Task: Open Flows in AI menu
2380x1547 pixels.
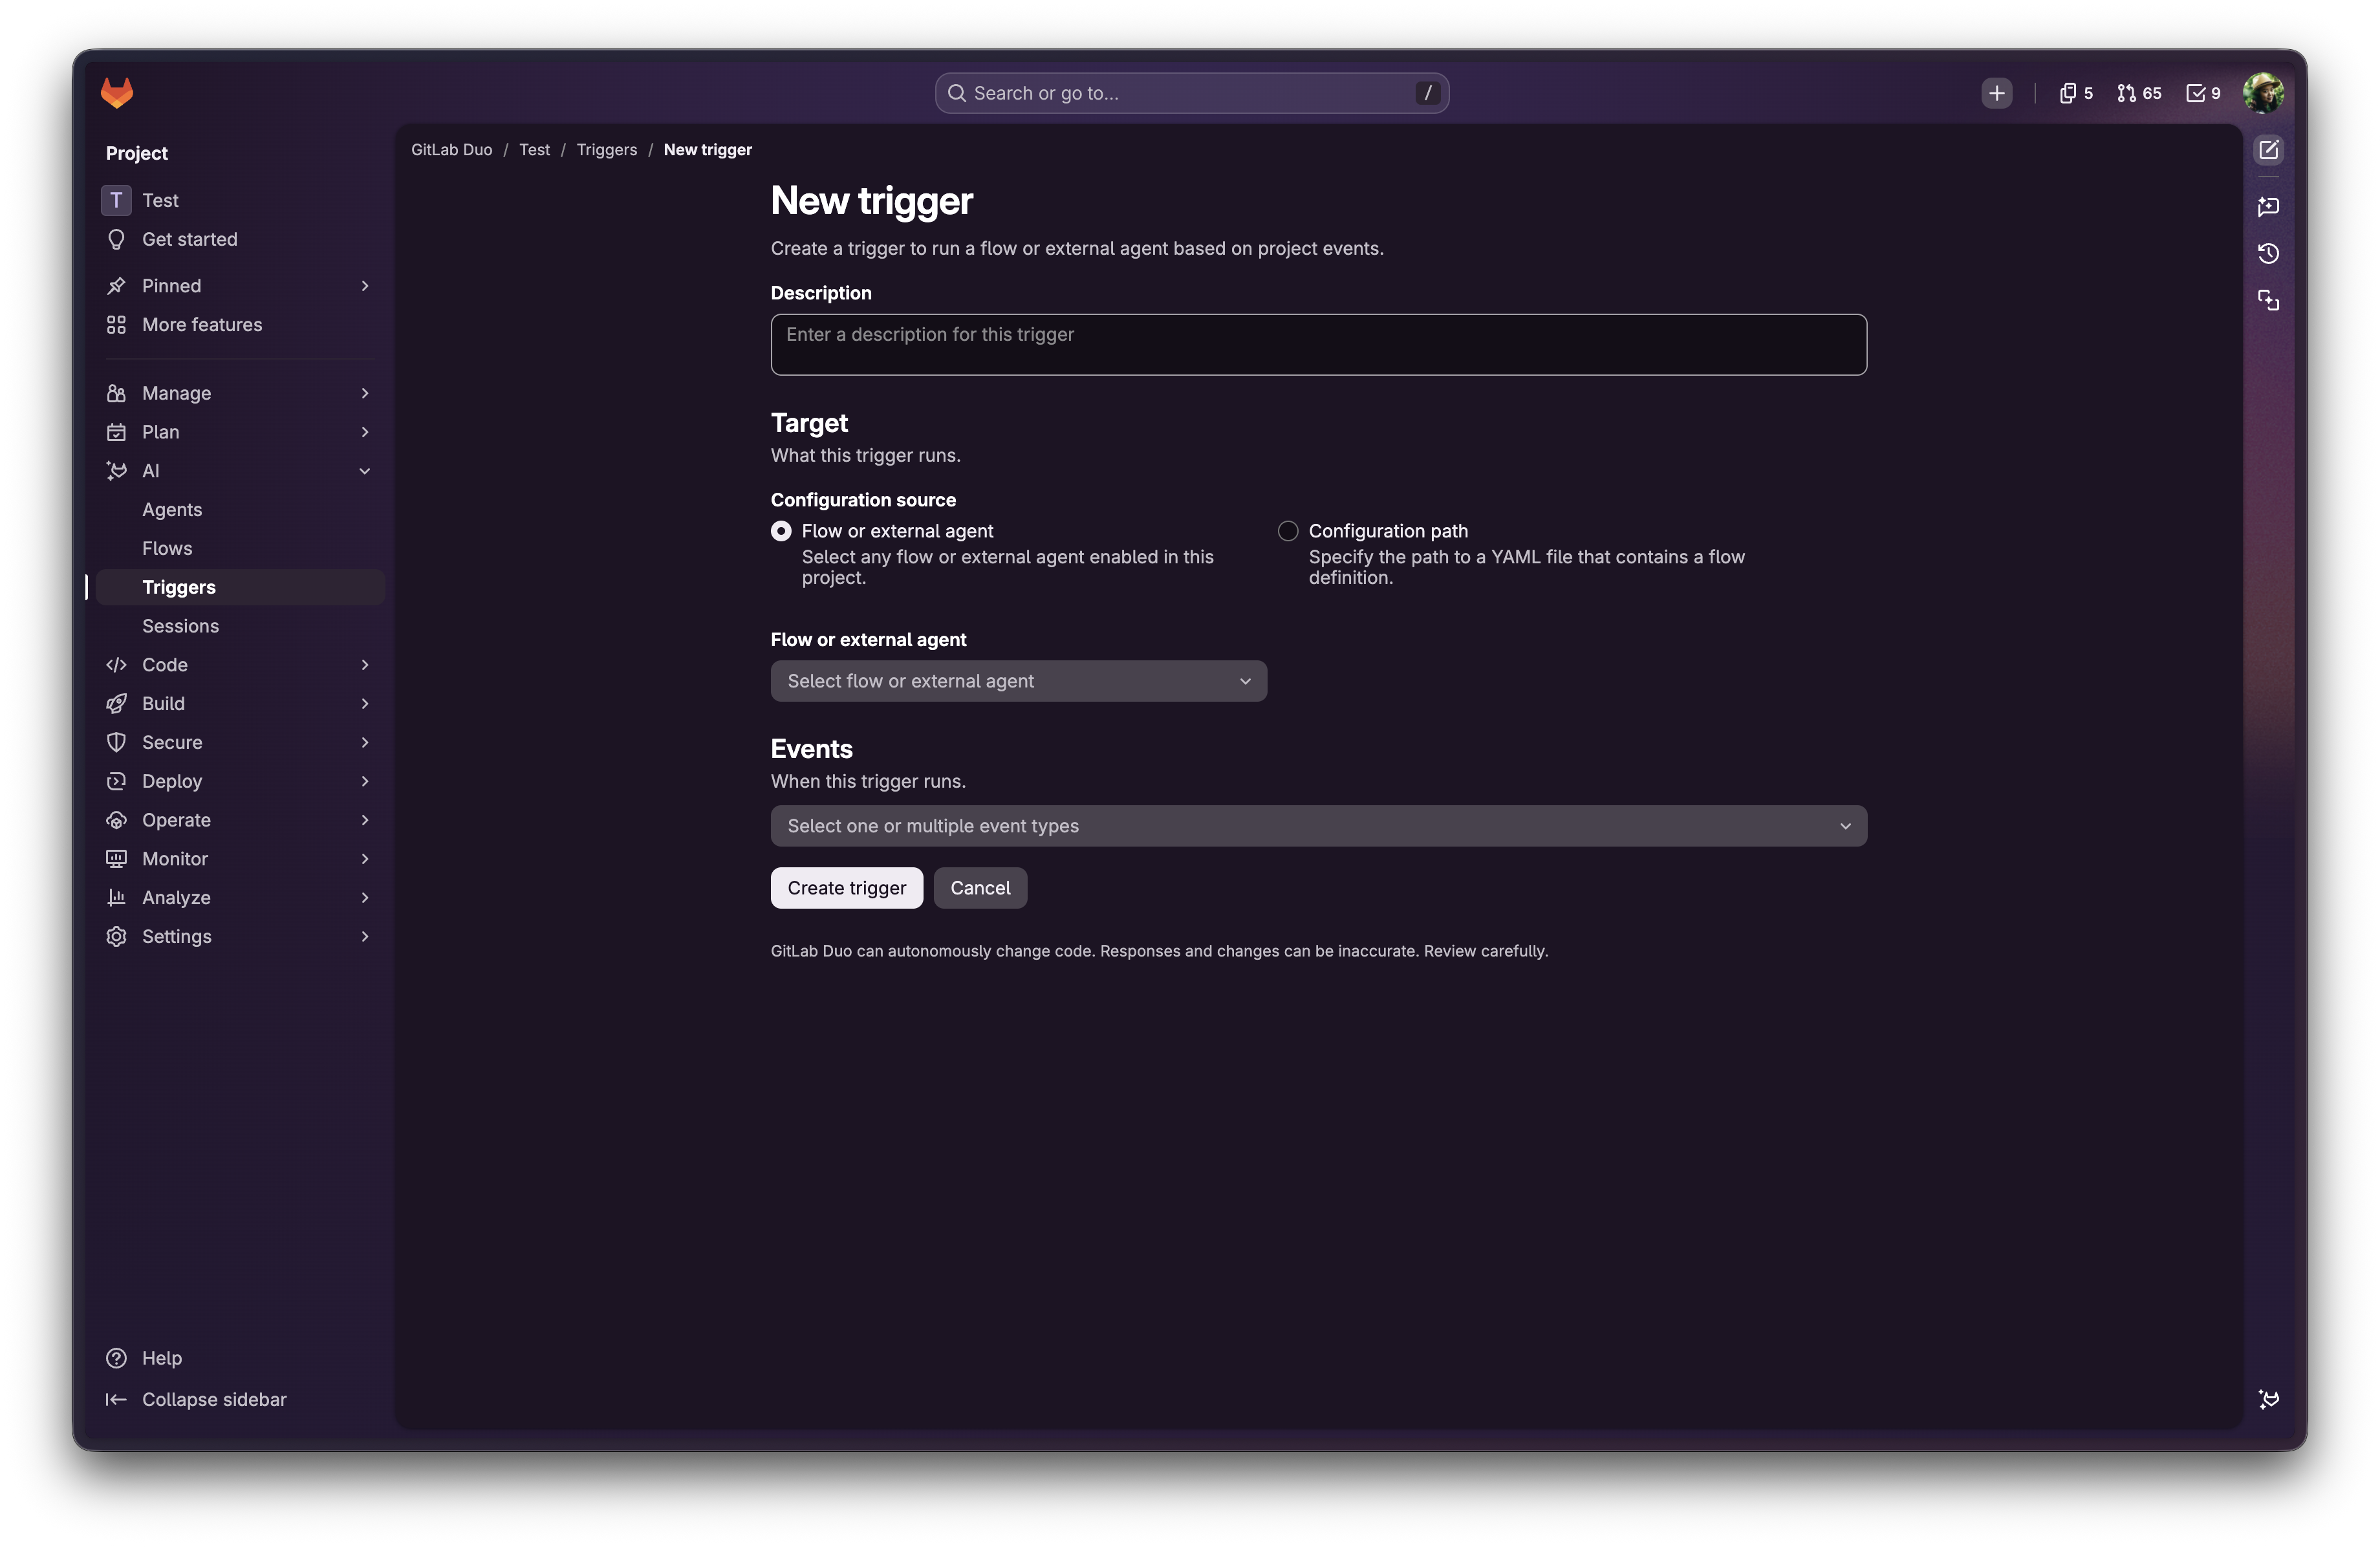Action: click(x=240, y=548)
